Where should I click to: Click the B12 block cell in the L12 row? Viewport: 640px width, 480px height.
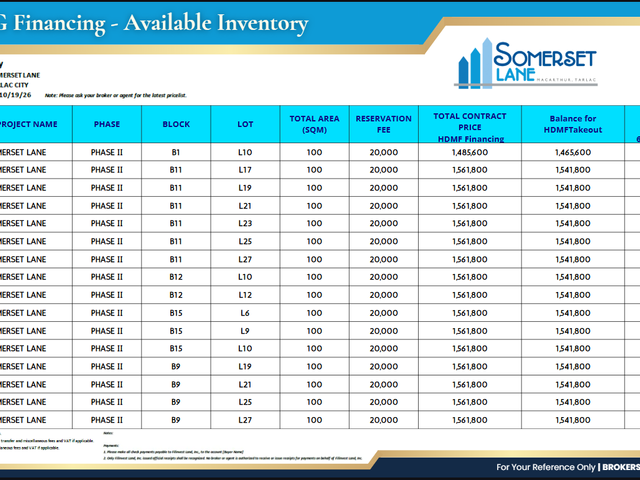click(x=176, y=295)
